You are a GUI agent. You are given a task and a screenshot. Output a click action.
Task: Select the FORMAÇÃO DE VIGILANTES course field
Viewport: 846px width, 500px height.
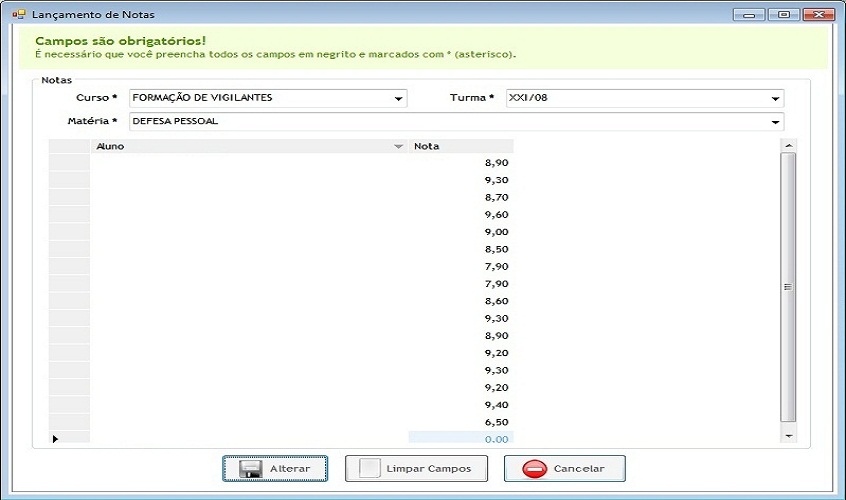(268, 98)
